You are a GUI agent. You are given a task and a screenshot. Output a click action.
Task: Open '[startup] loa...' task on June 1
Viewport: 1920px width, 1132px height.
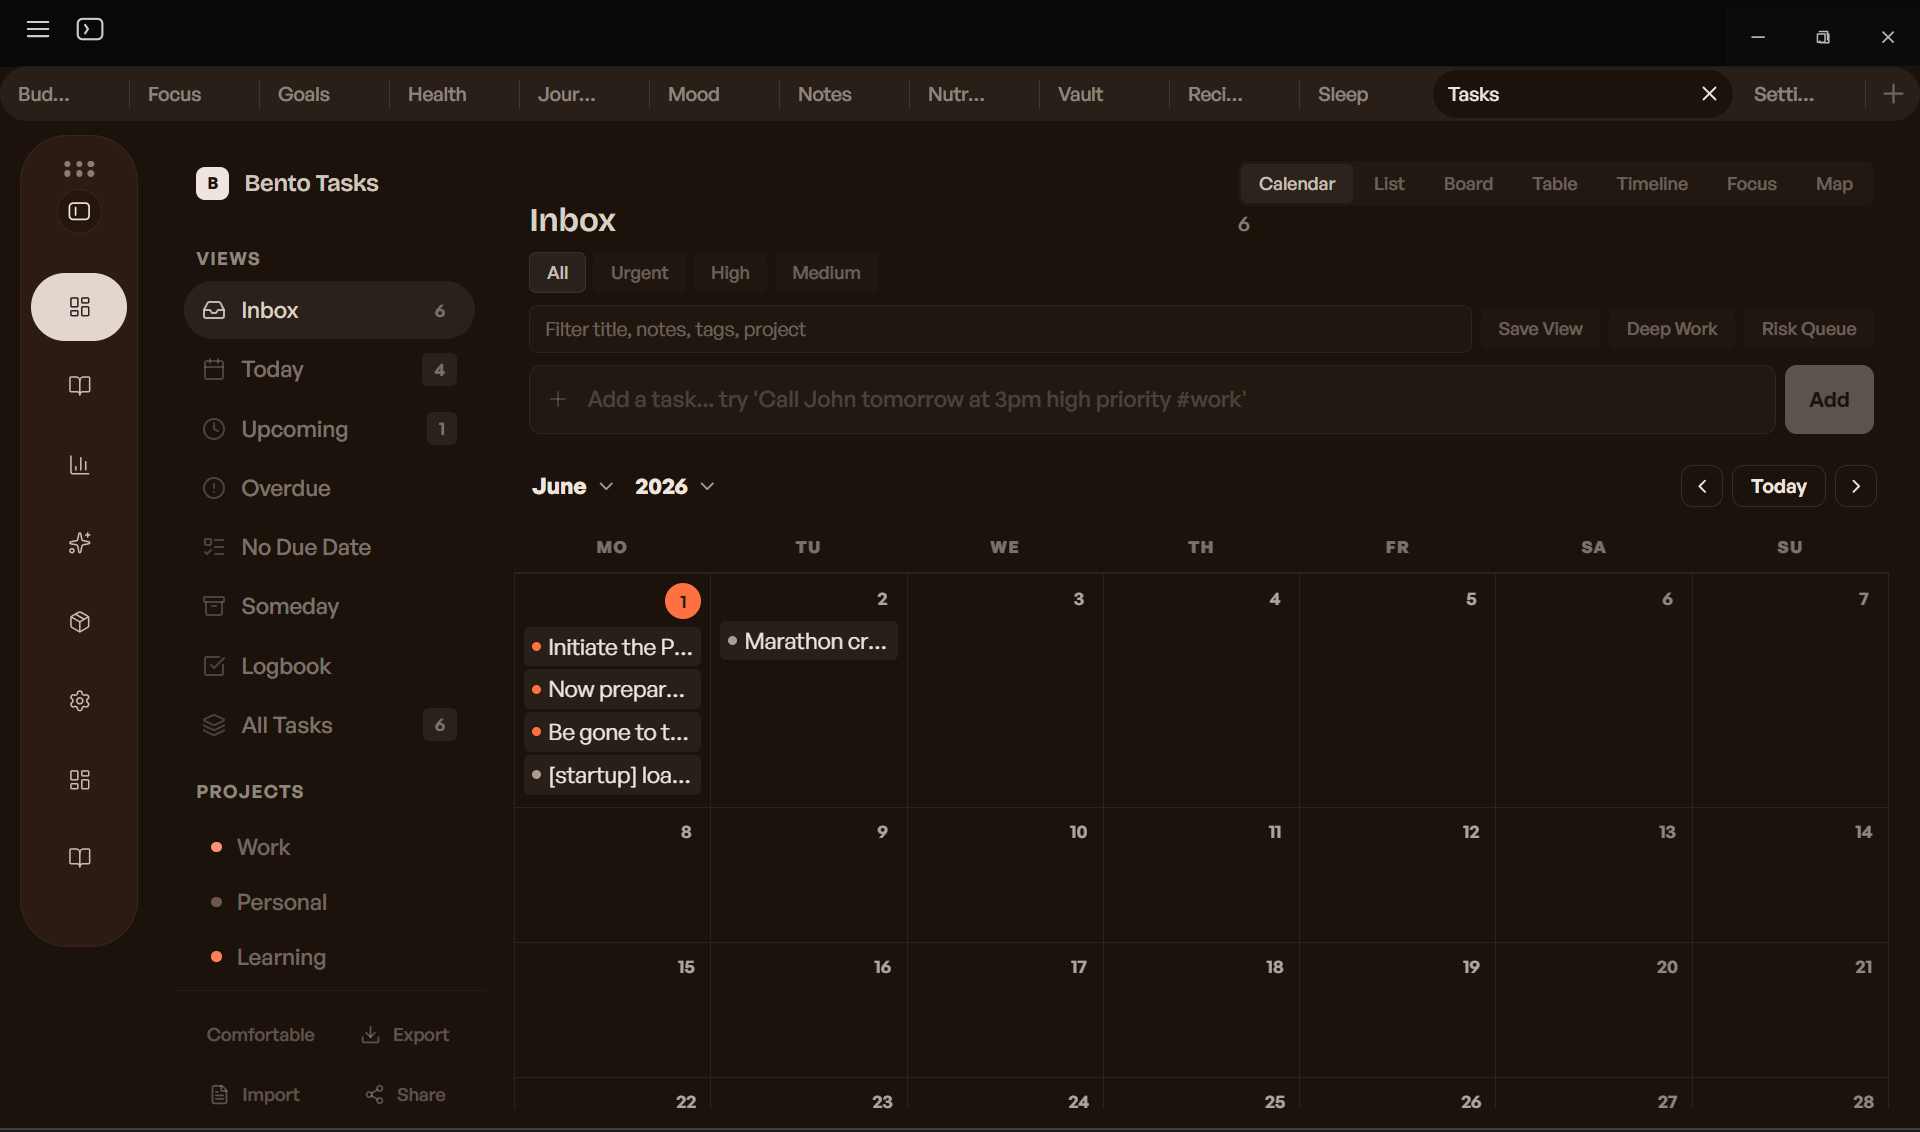pos(612,775)
